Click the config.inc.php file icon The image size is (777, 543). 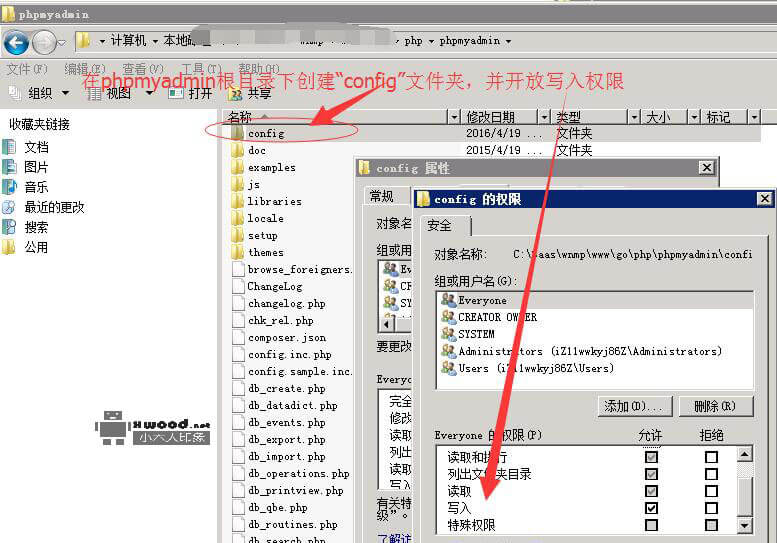click(238, 354)
